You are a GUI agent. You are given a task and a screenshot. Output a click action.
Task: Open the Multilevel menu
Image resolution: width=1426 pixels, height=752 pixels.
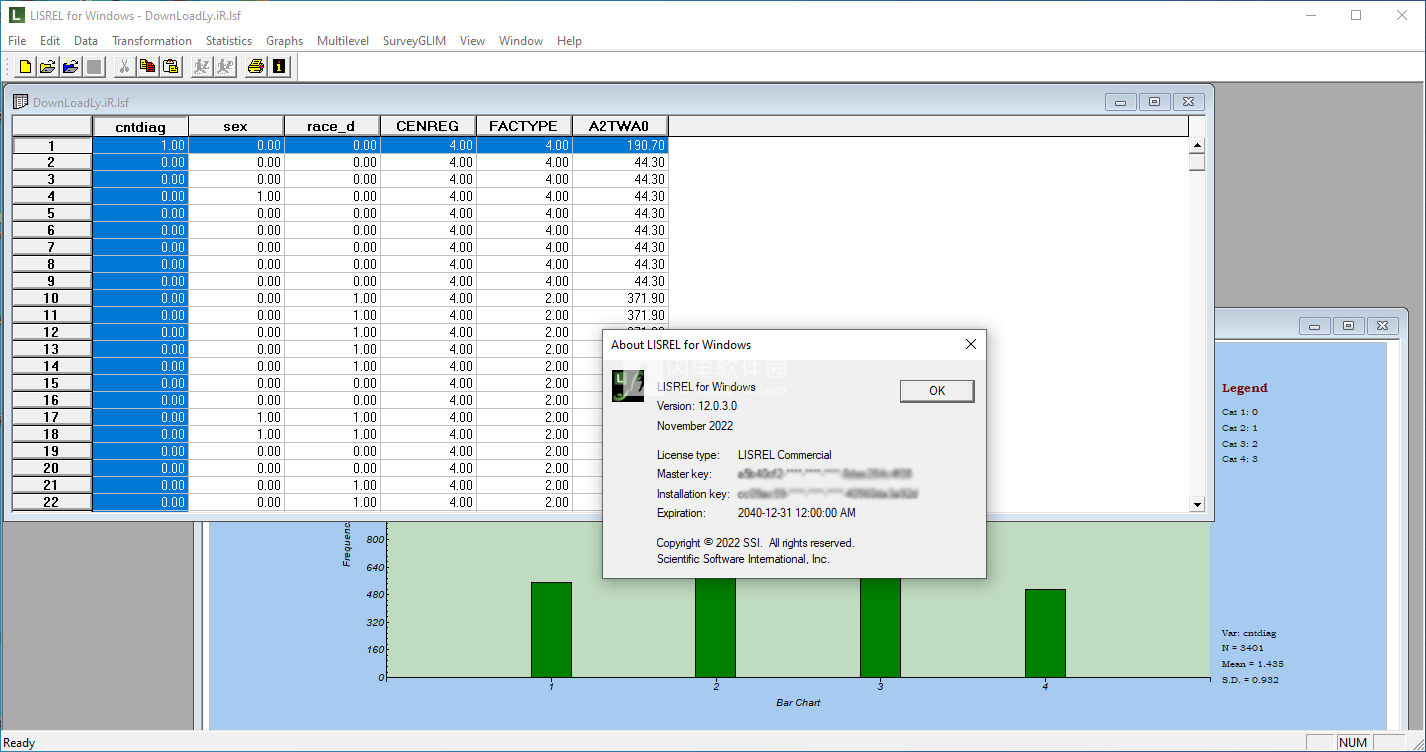(343, 41)
